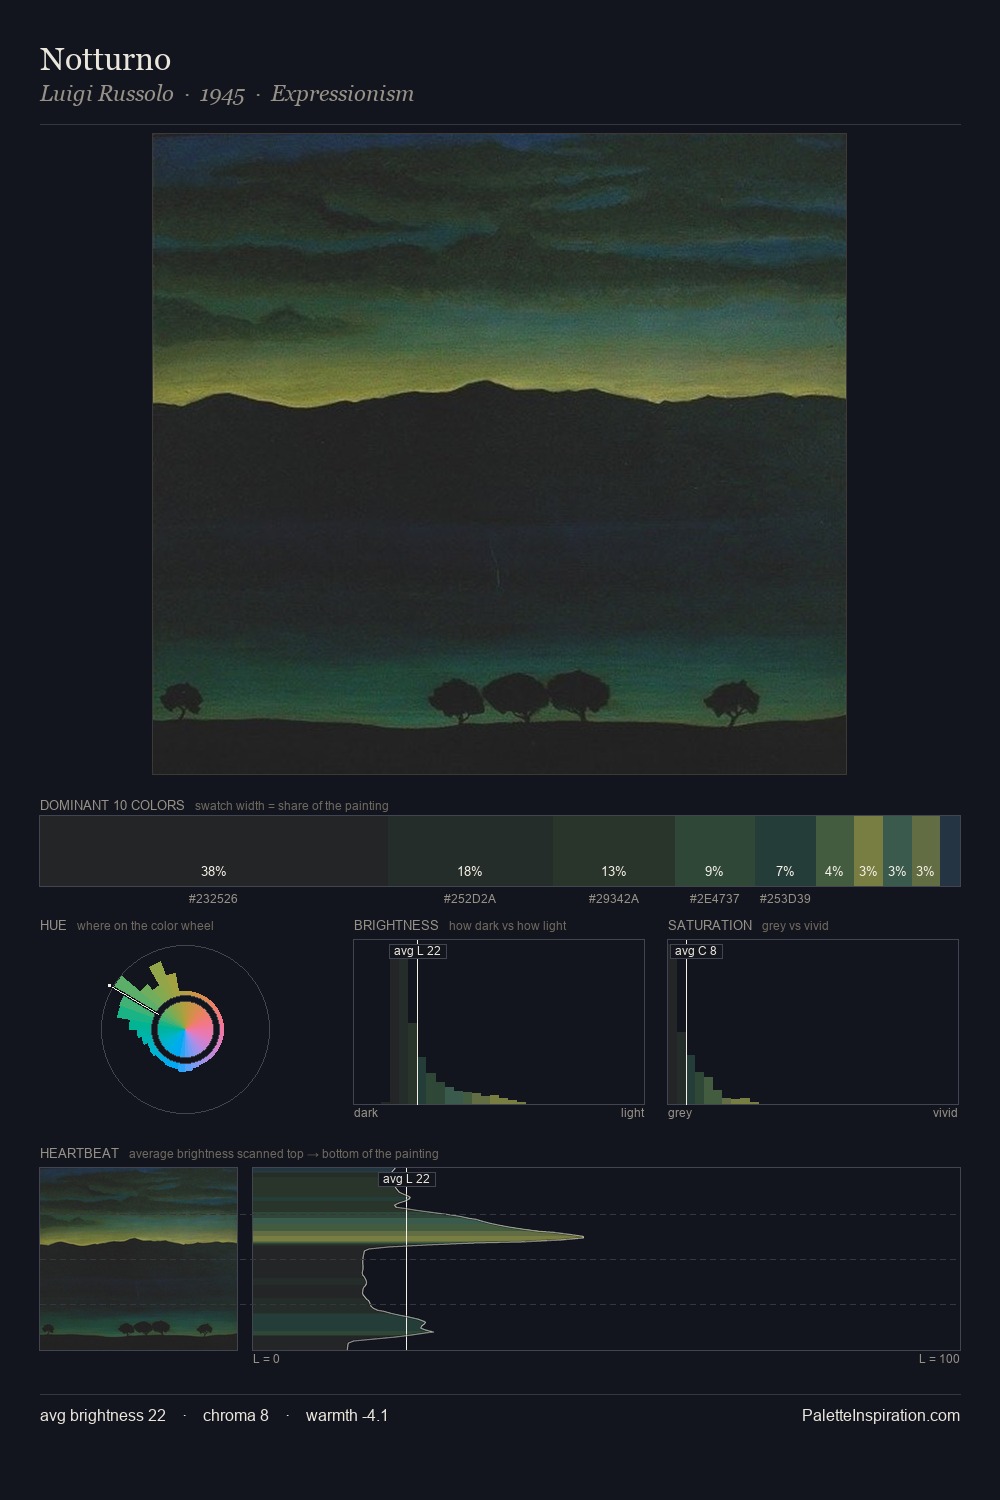Click the 'SATURATION' section heading
The image size is (1000, 1500).
[710, 925]
